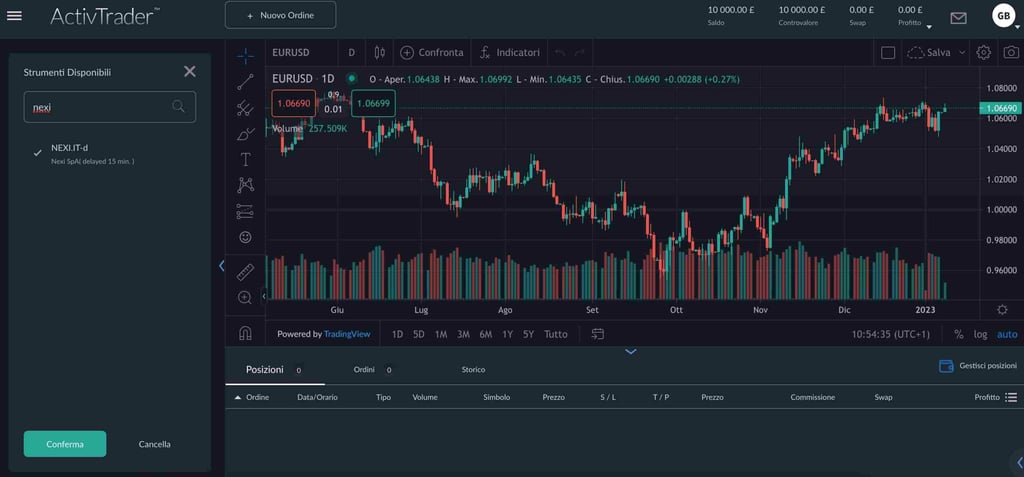
Task: Select the text annotation tool
Action: click(245, 159)
